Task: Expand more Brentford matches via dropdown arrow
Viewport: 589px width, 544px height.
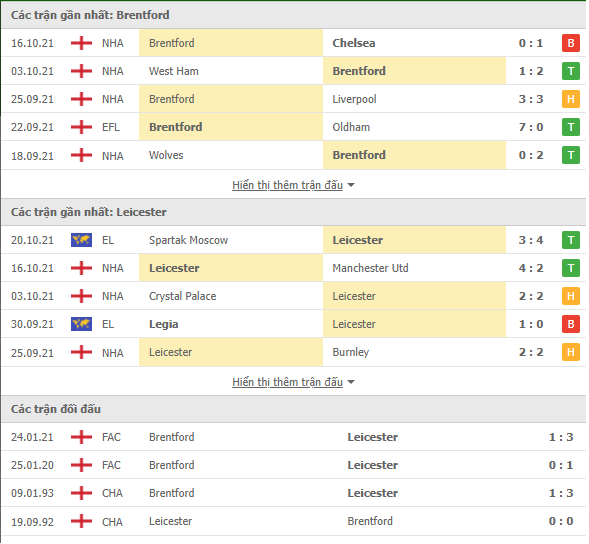Action: tap(352, 186)
